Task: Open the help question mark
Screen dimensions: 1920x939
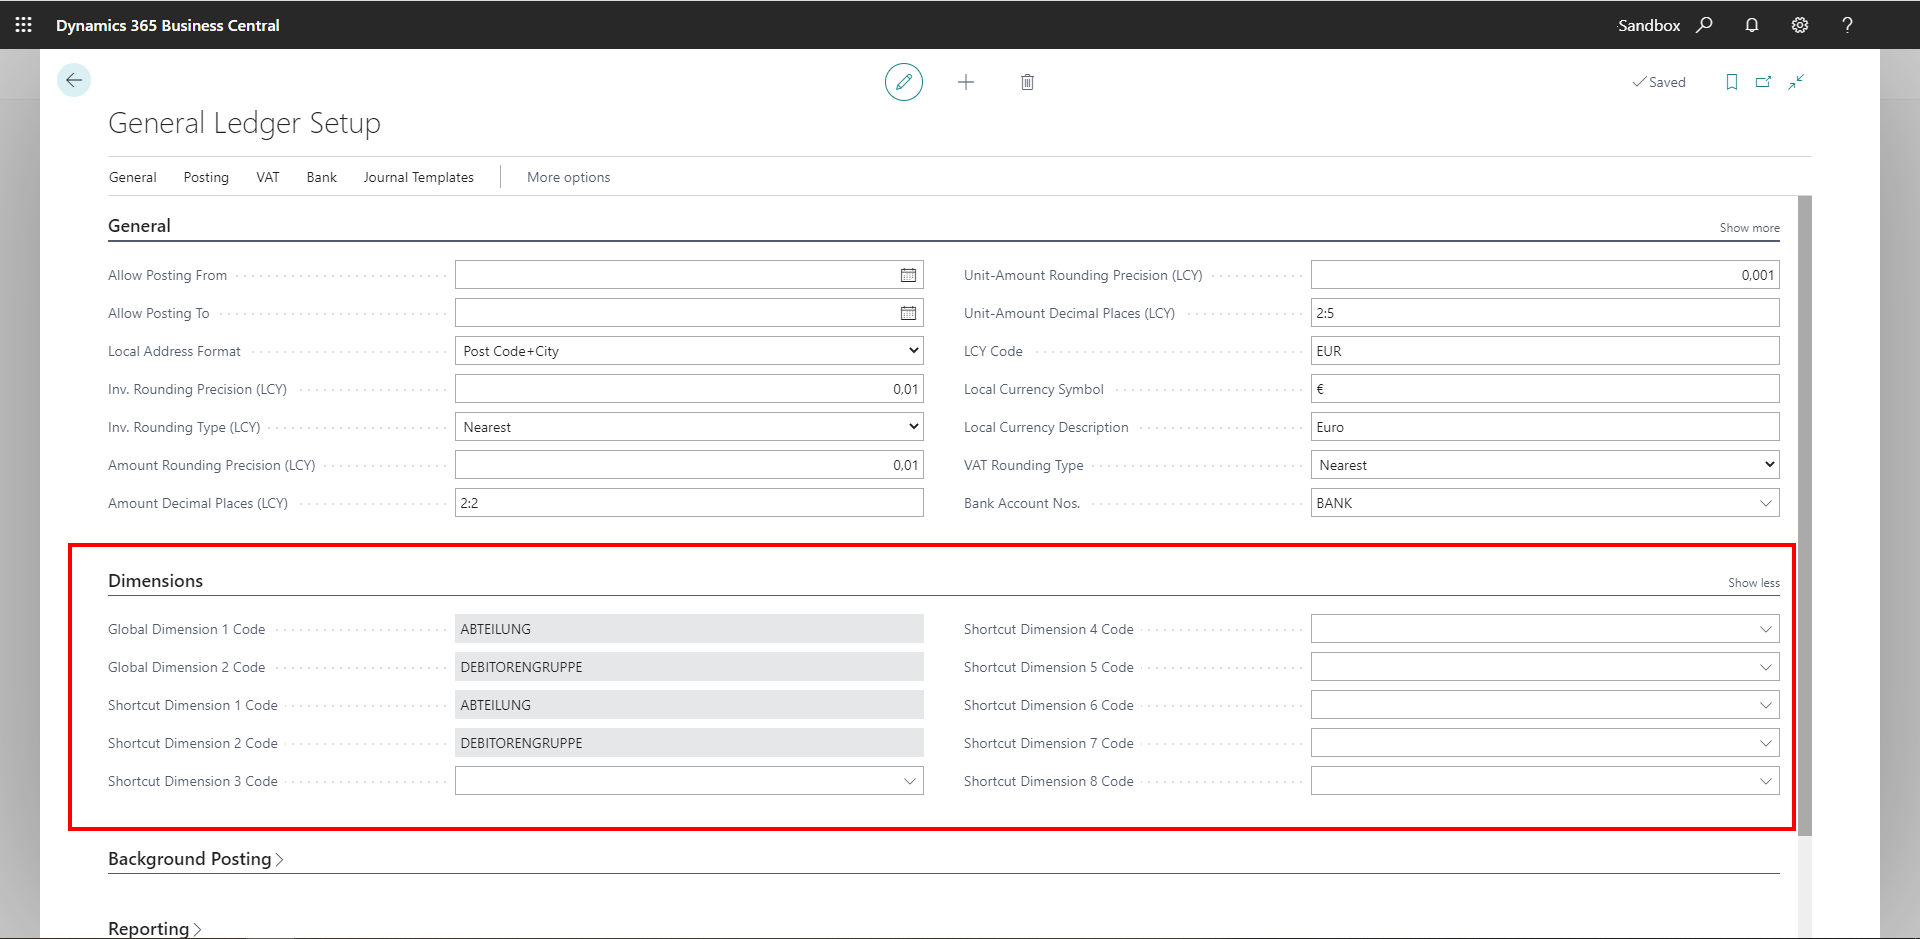Action: coord(1847,25)
